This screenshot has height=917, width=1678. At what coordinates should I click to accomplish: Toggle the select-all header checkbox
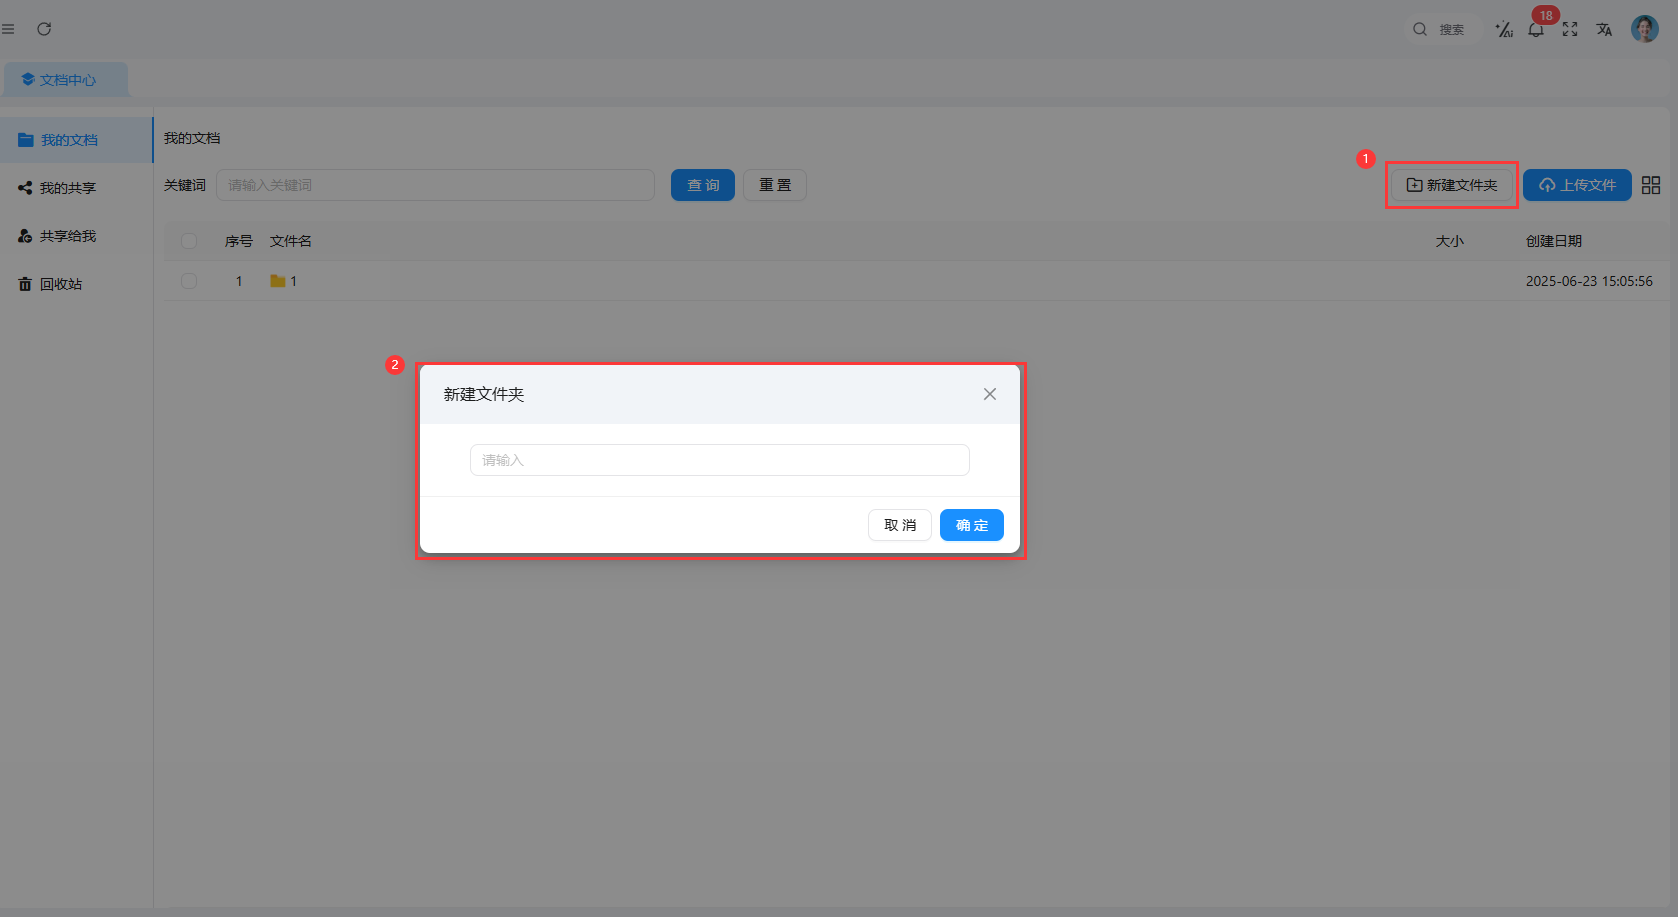coord(189,241)
